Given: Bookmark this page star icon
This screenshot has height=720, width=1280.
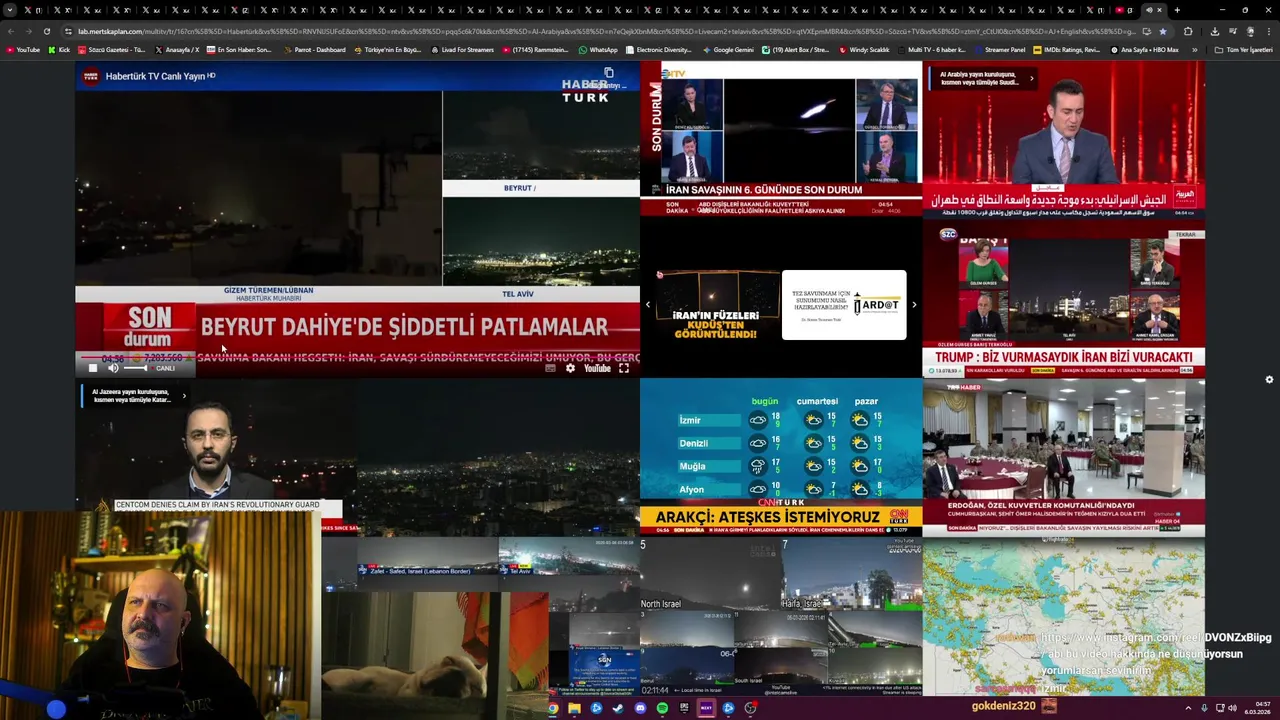Looking at the screenshot, I should [1162, 31].
